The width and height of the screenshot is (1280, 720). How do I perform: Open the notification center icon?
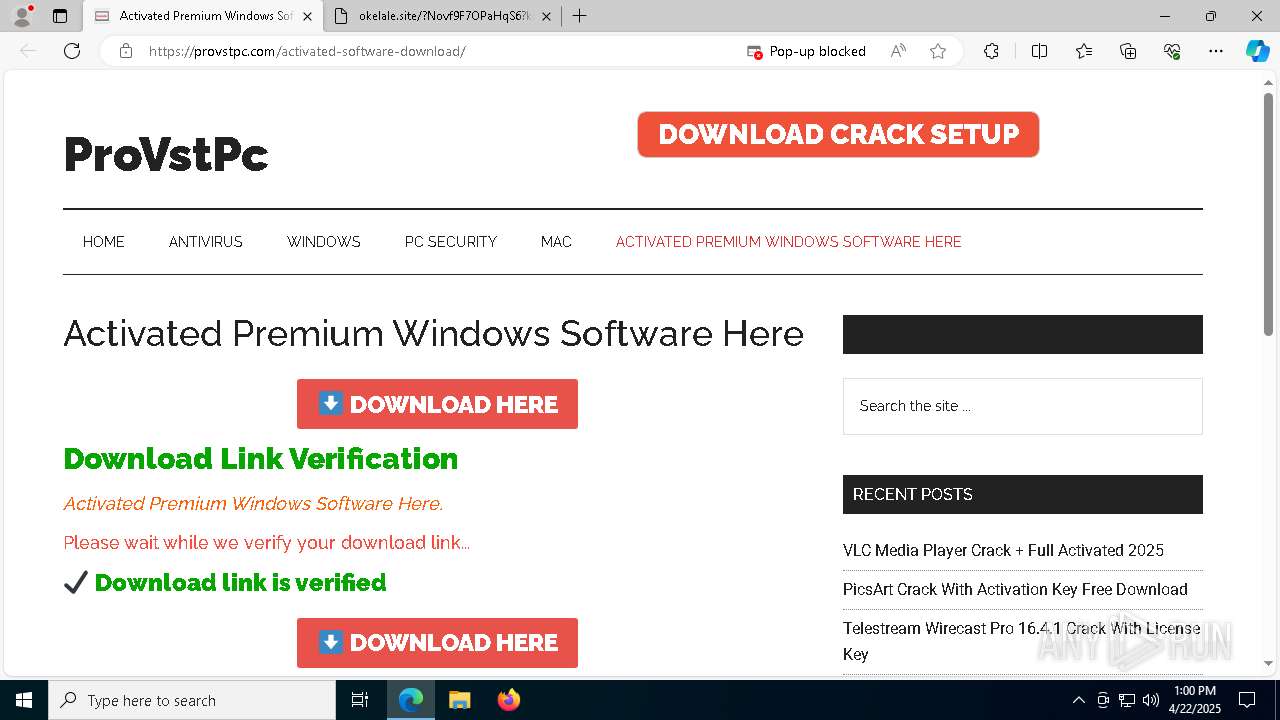[x=1247, y=700]
